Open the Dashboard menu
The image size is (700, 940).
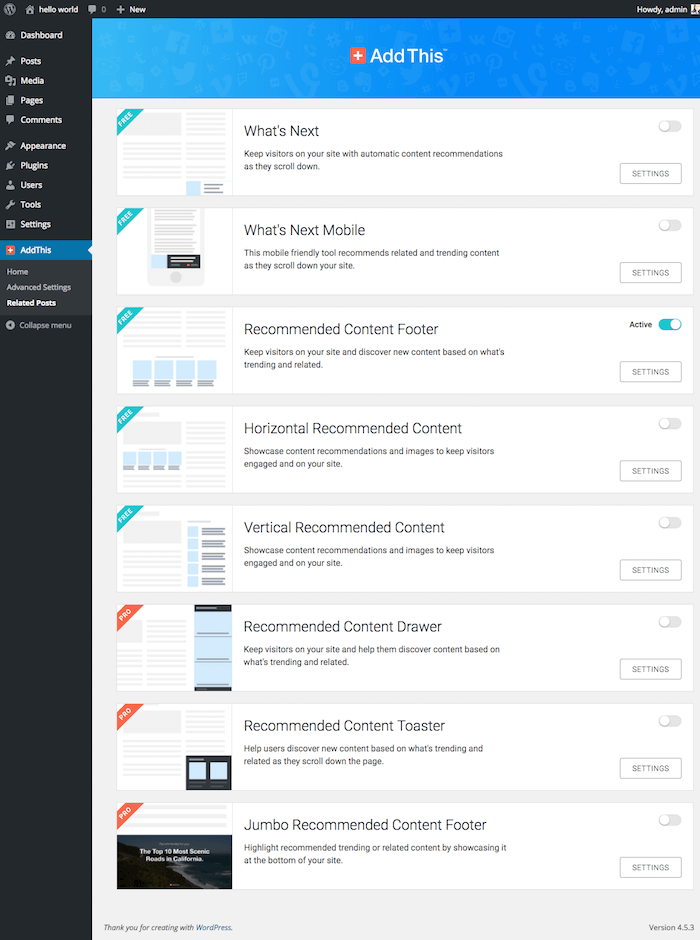[46, 35]
